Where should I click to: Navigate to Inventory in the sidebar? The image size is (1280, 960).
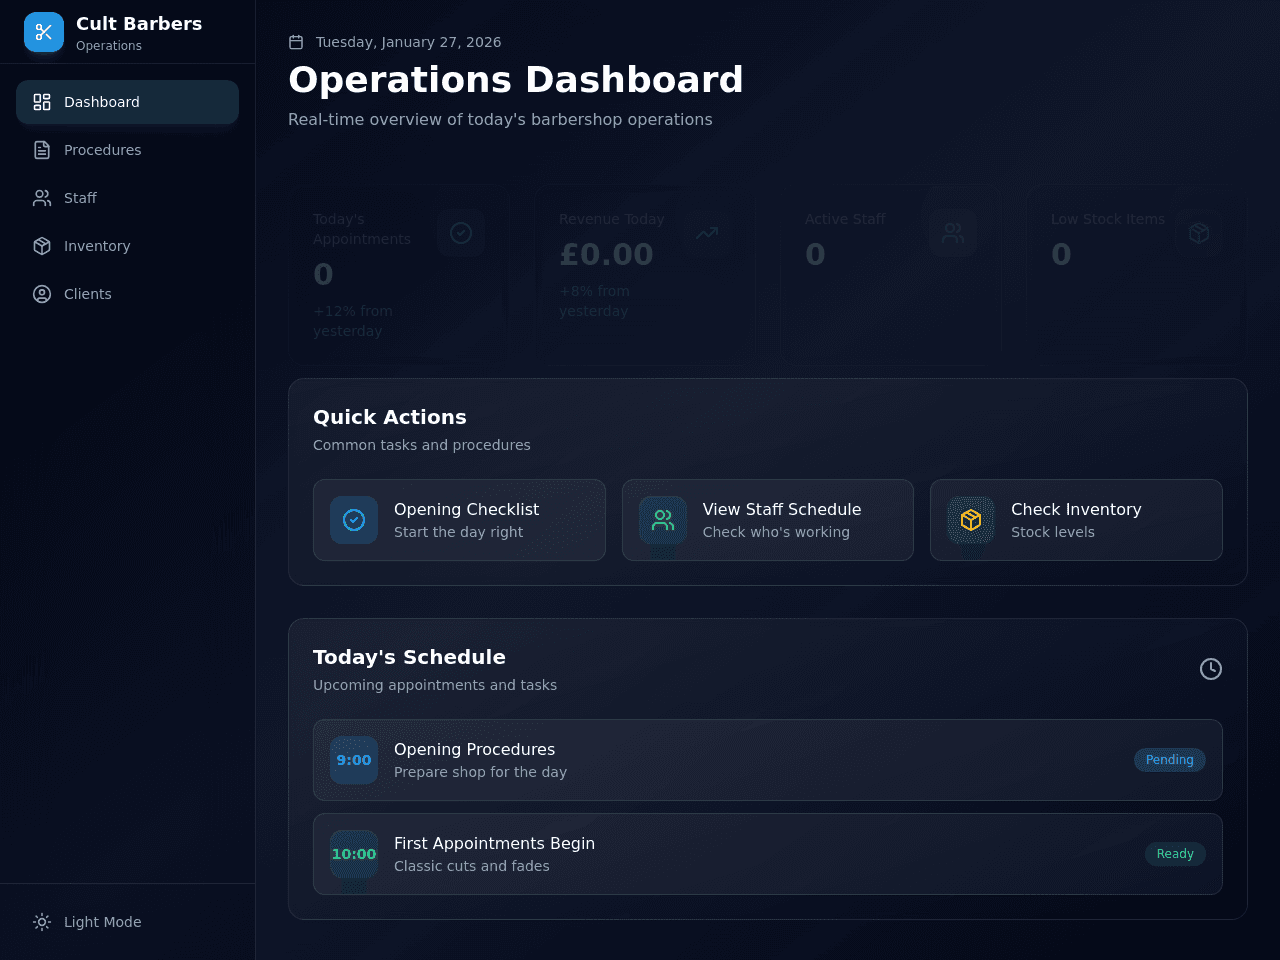127,246
